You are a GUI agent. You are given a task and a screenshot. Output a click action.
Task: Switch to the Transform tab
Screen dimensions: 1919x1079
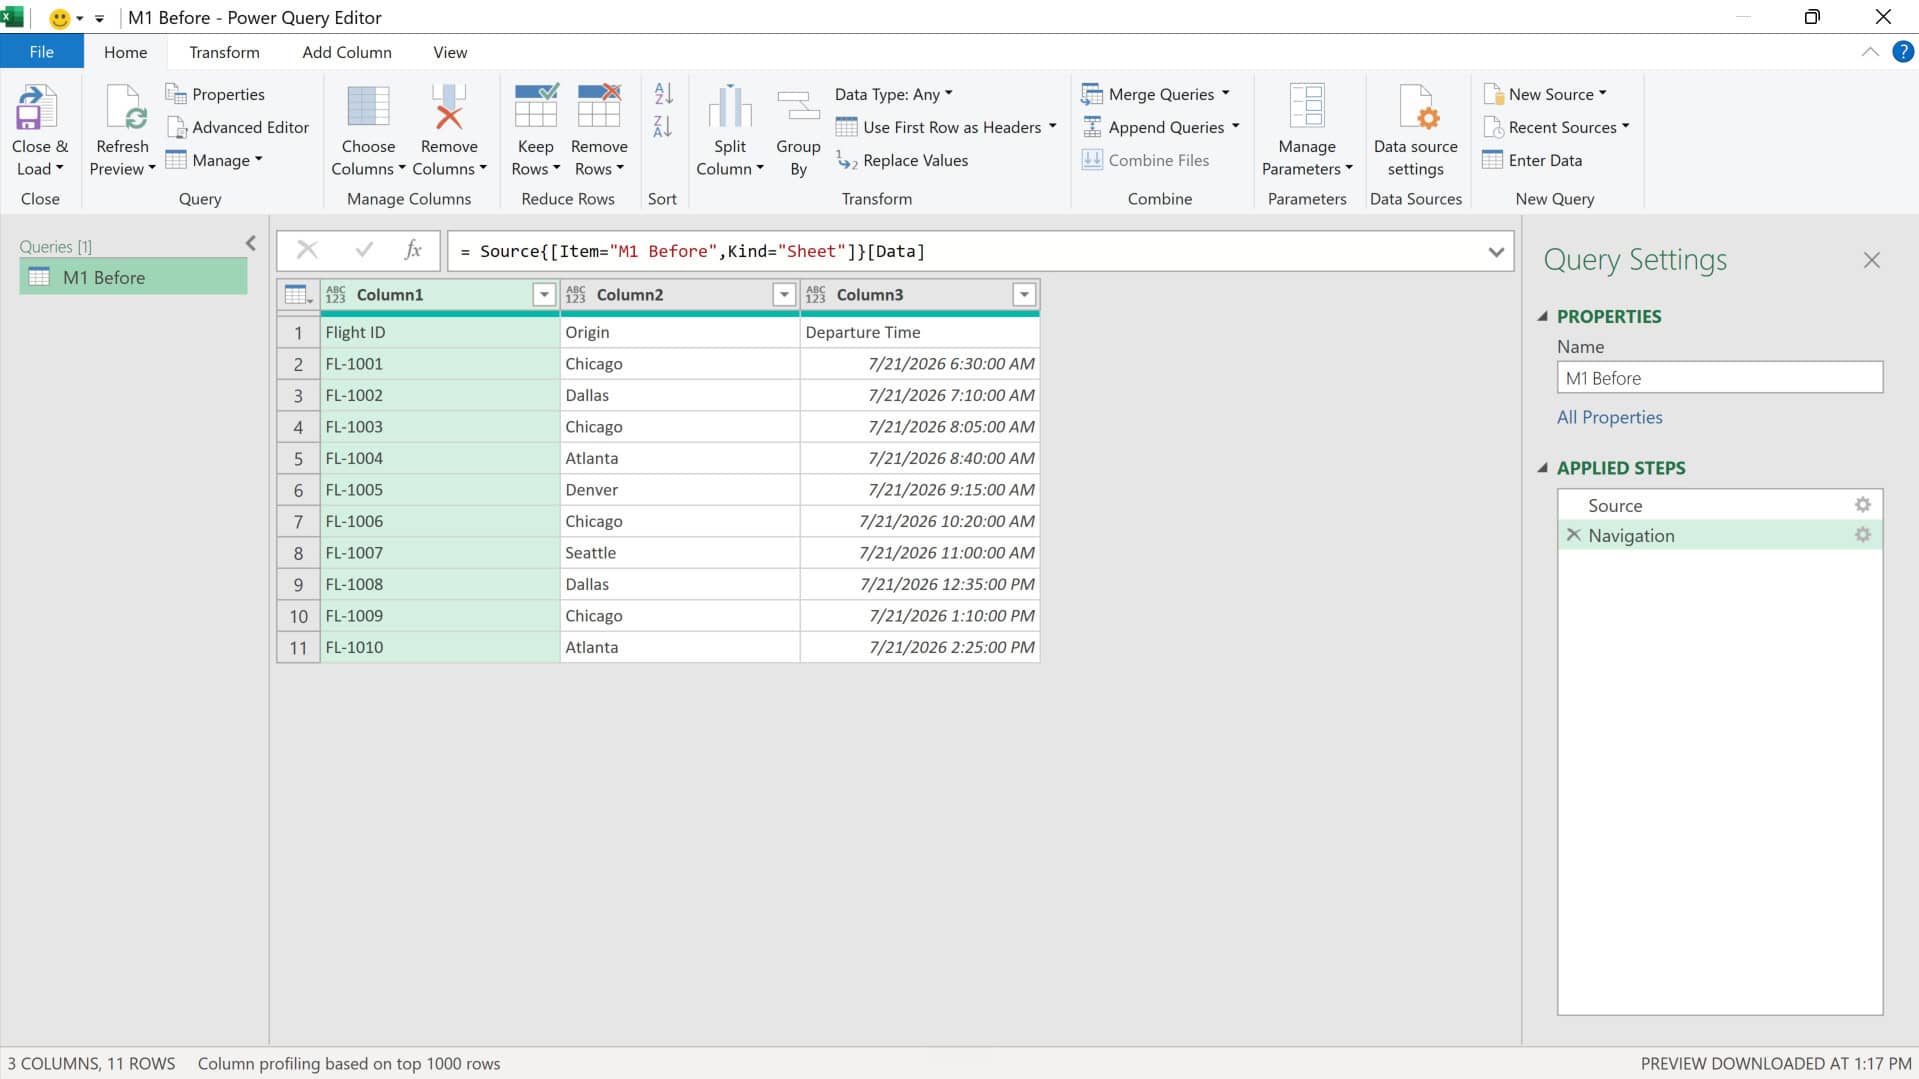pos(224,52)
